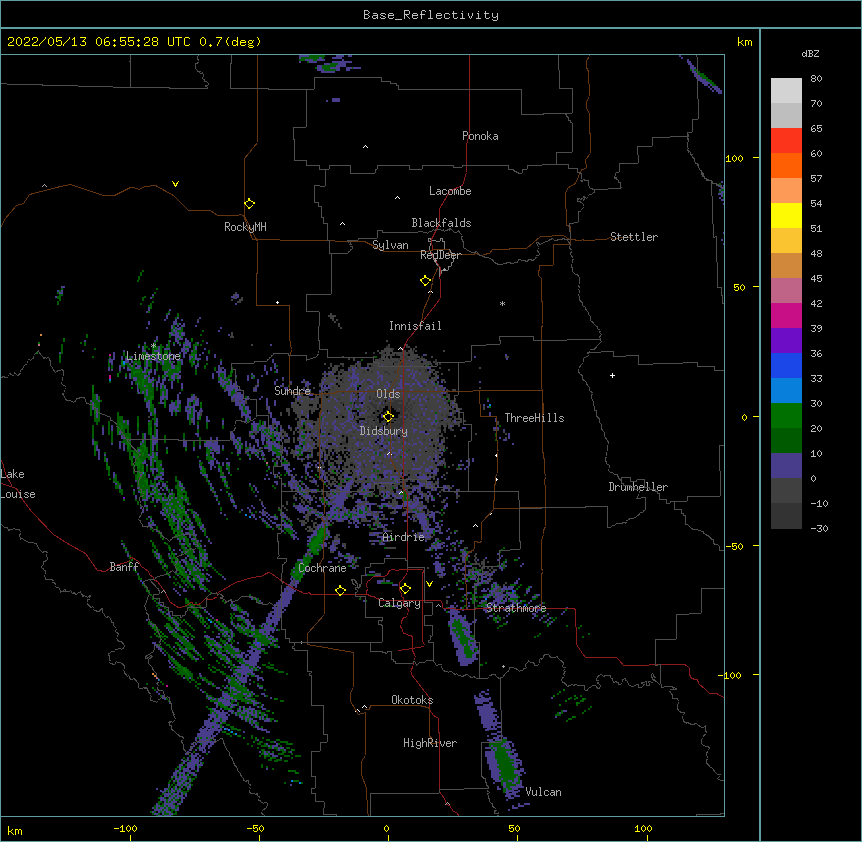Click the purple 0-10 dBZ legend swatch

pos(786,466)
